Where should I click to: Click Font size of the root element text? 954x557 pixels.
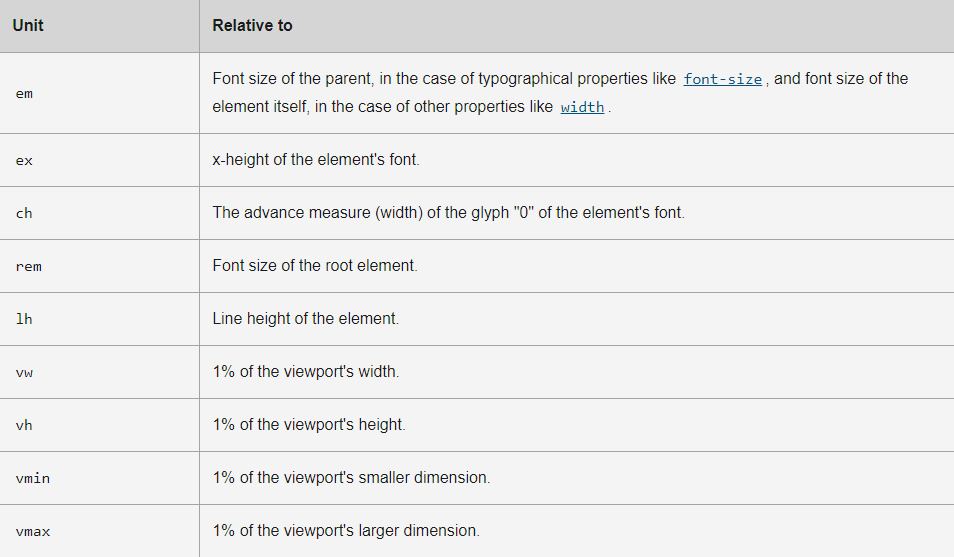point(315,265)
